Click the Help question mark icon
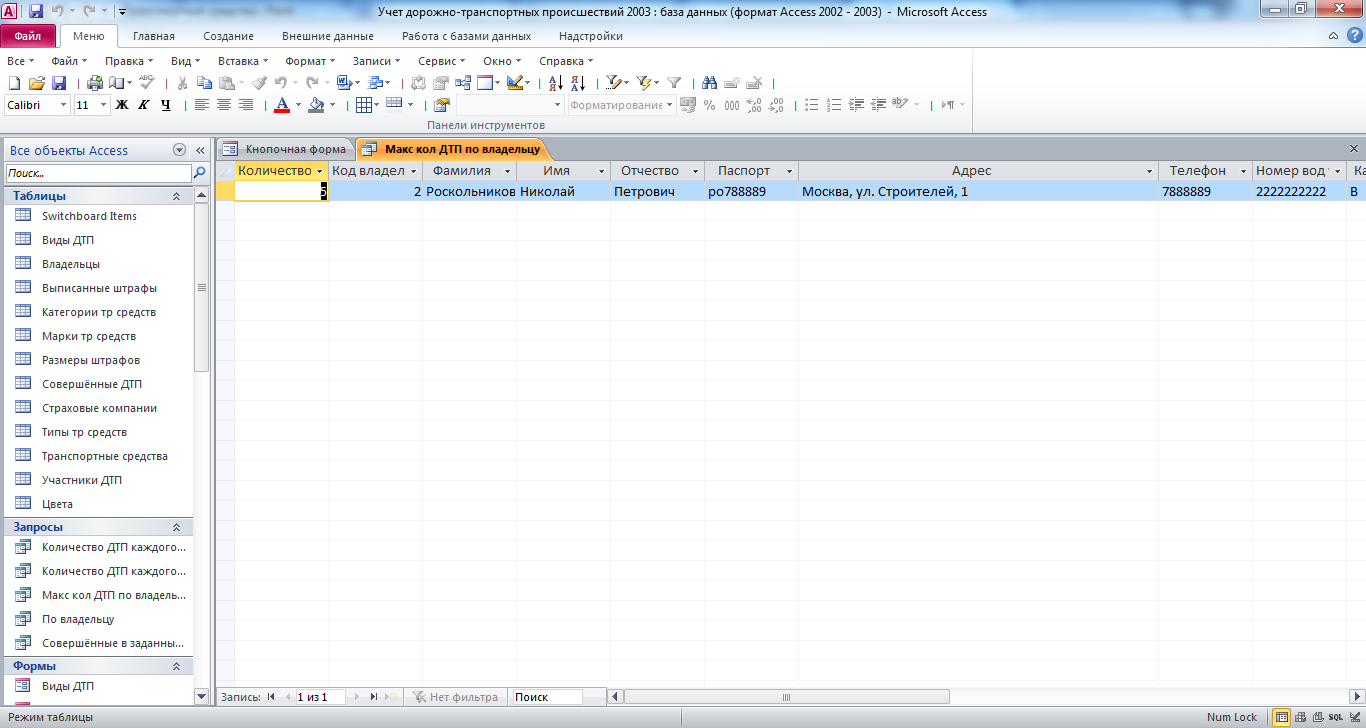 [1354, 36]
